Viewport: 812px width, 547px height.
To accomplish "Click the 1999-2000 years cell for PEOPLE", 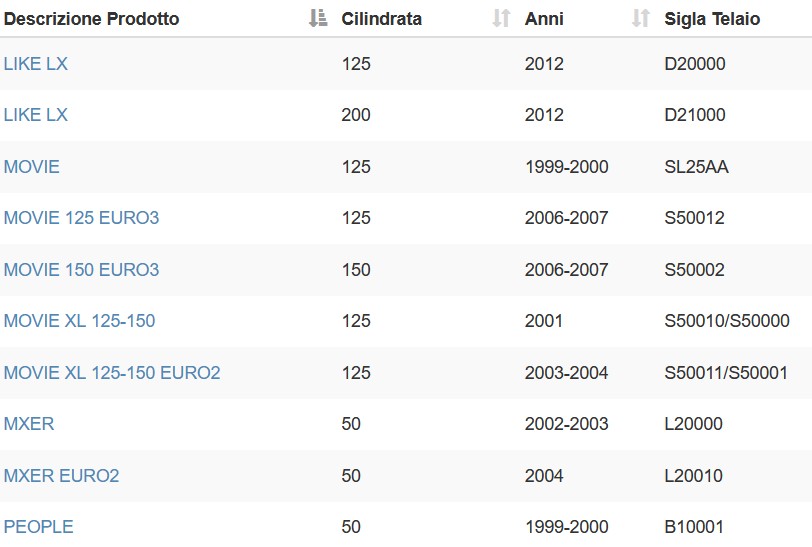I will tap(567, 527).
